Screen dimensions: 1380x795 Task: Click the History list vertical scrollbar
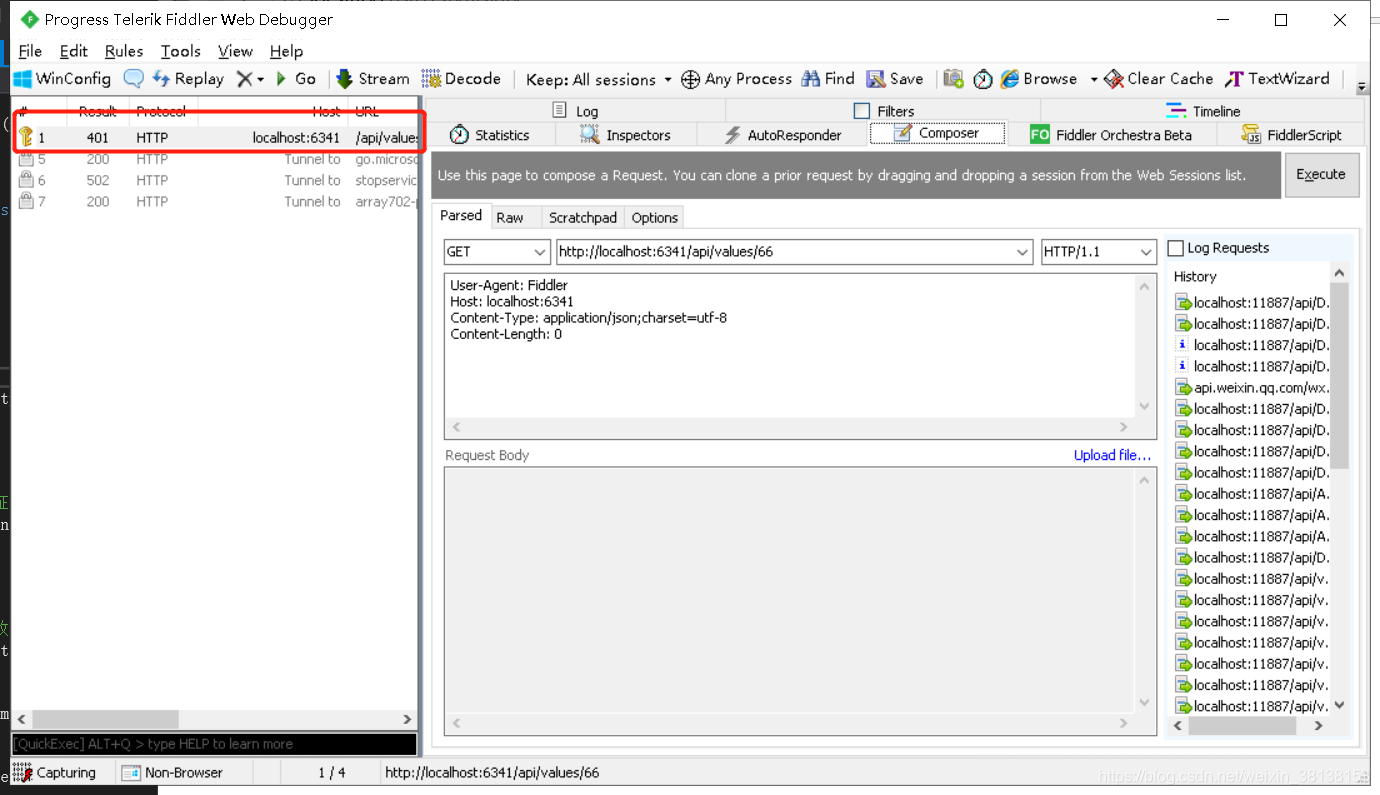(x=1340, y=375)
